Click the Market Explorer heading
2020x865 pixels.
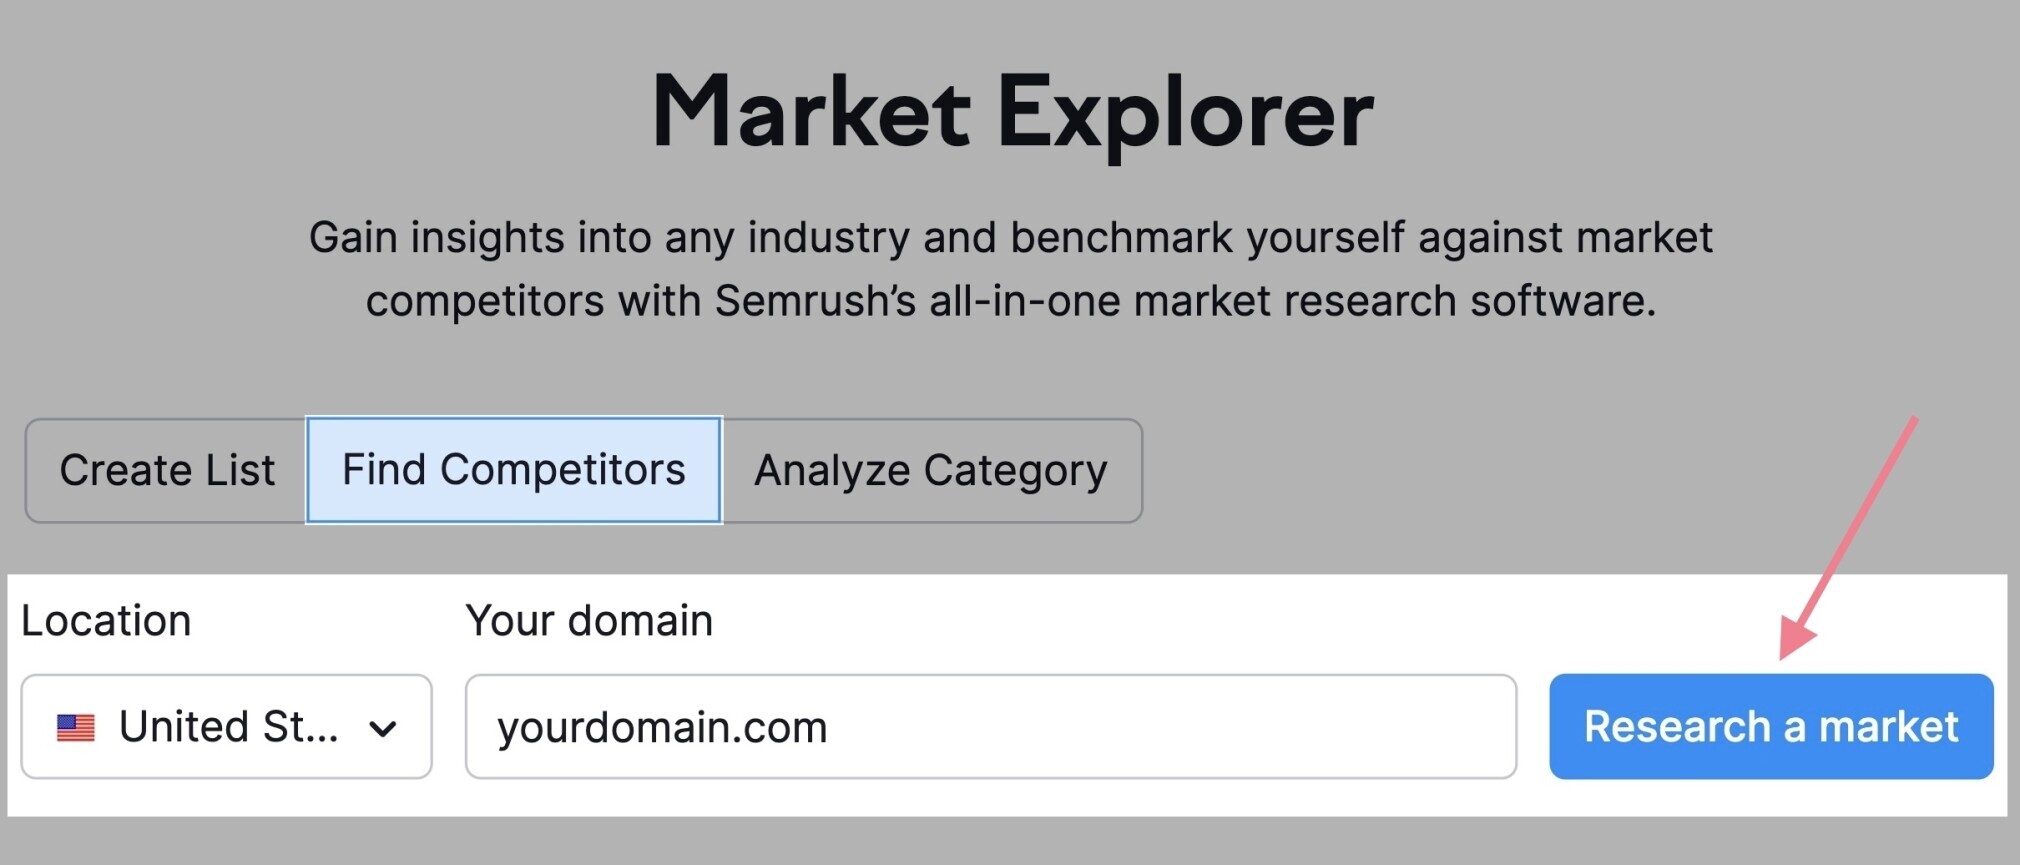point(1012,113)
